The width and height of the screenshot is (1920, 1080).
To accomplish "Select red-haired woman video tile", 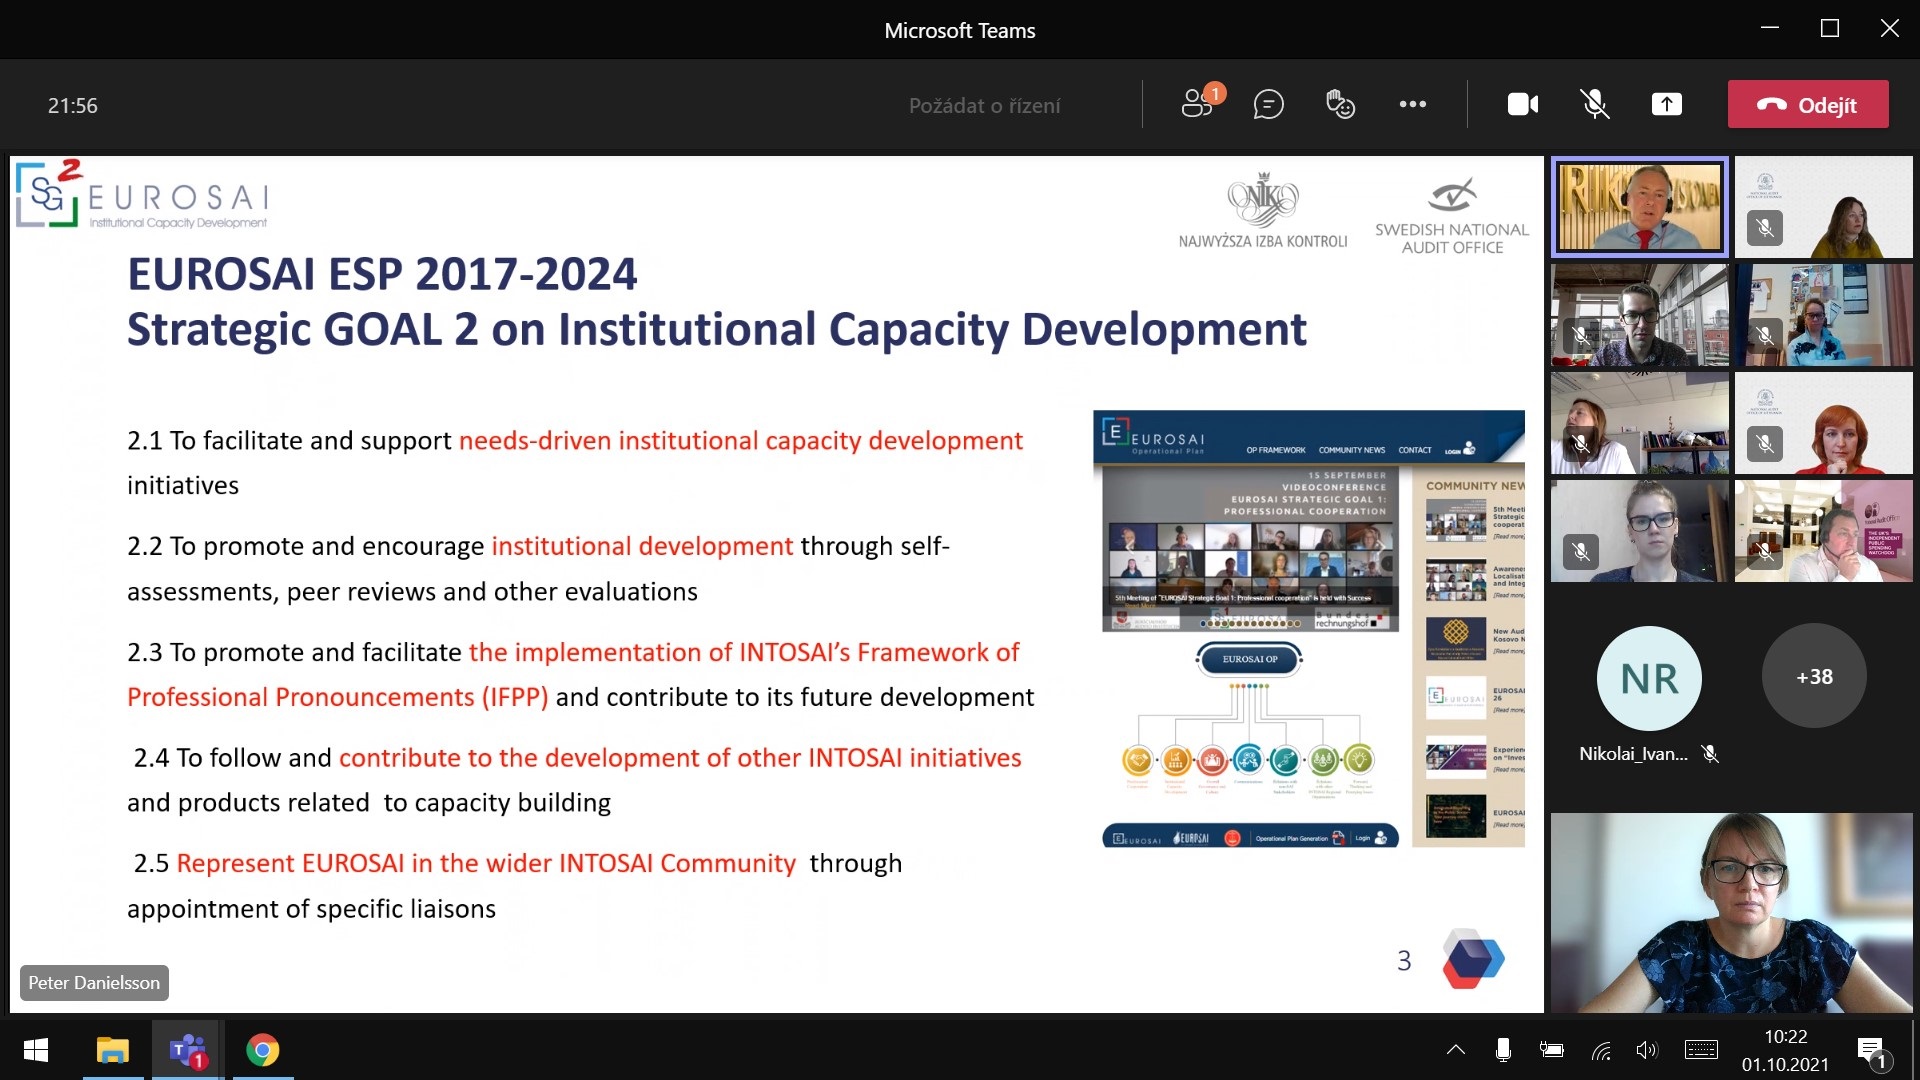I will [1824, 423].
